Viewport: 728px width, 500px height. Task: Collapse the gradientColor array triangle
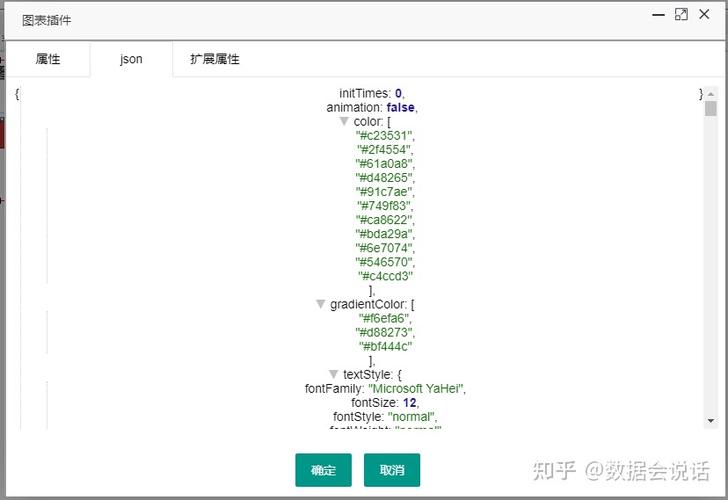point(320,304)
